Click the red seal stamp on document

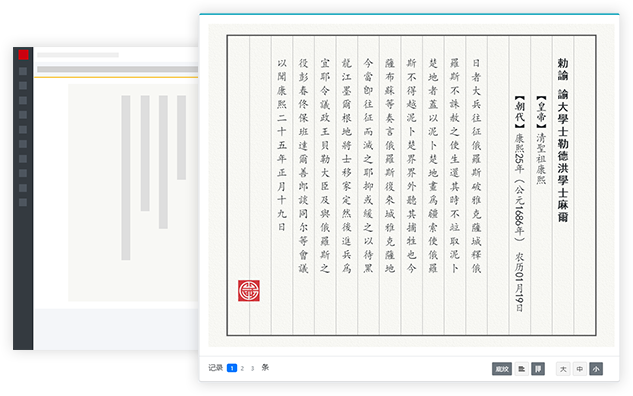click(x=249, y=291)
